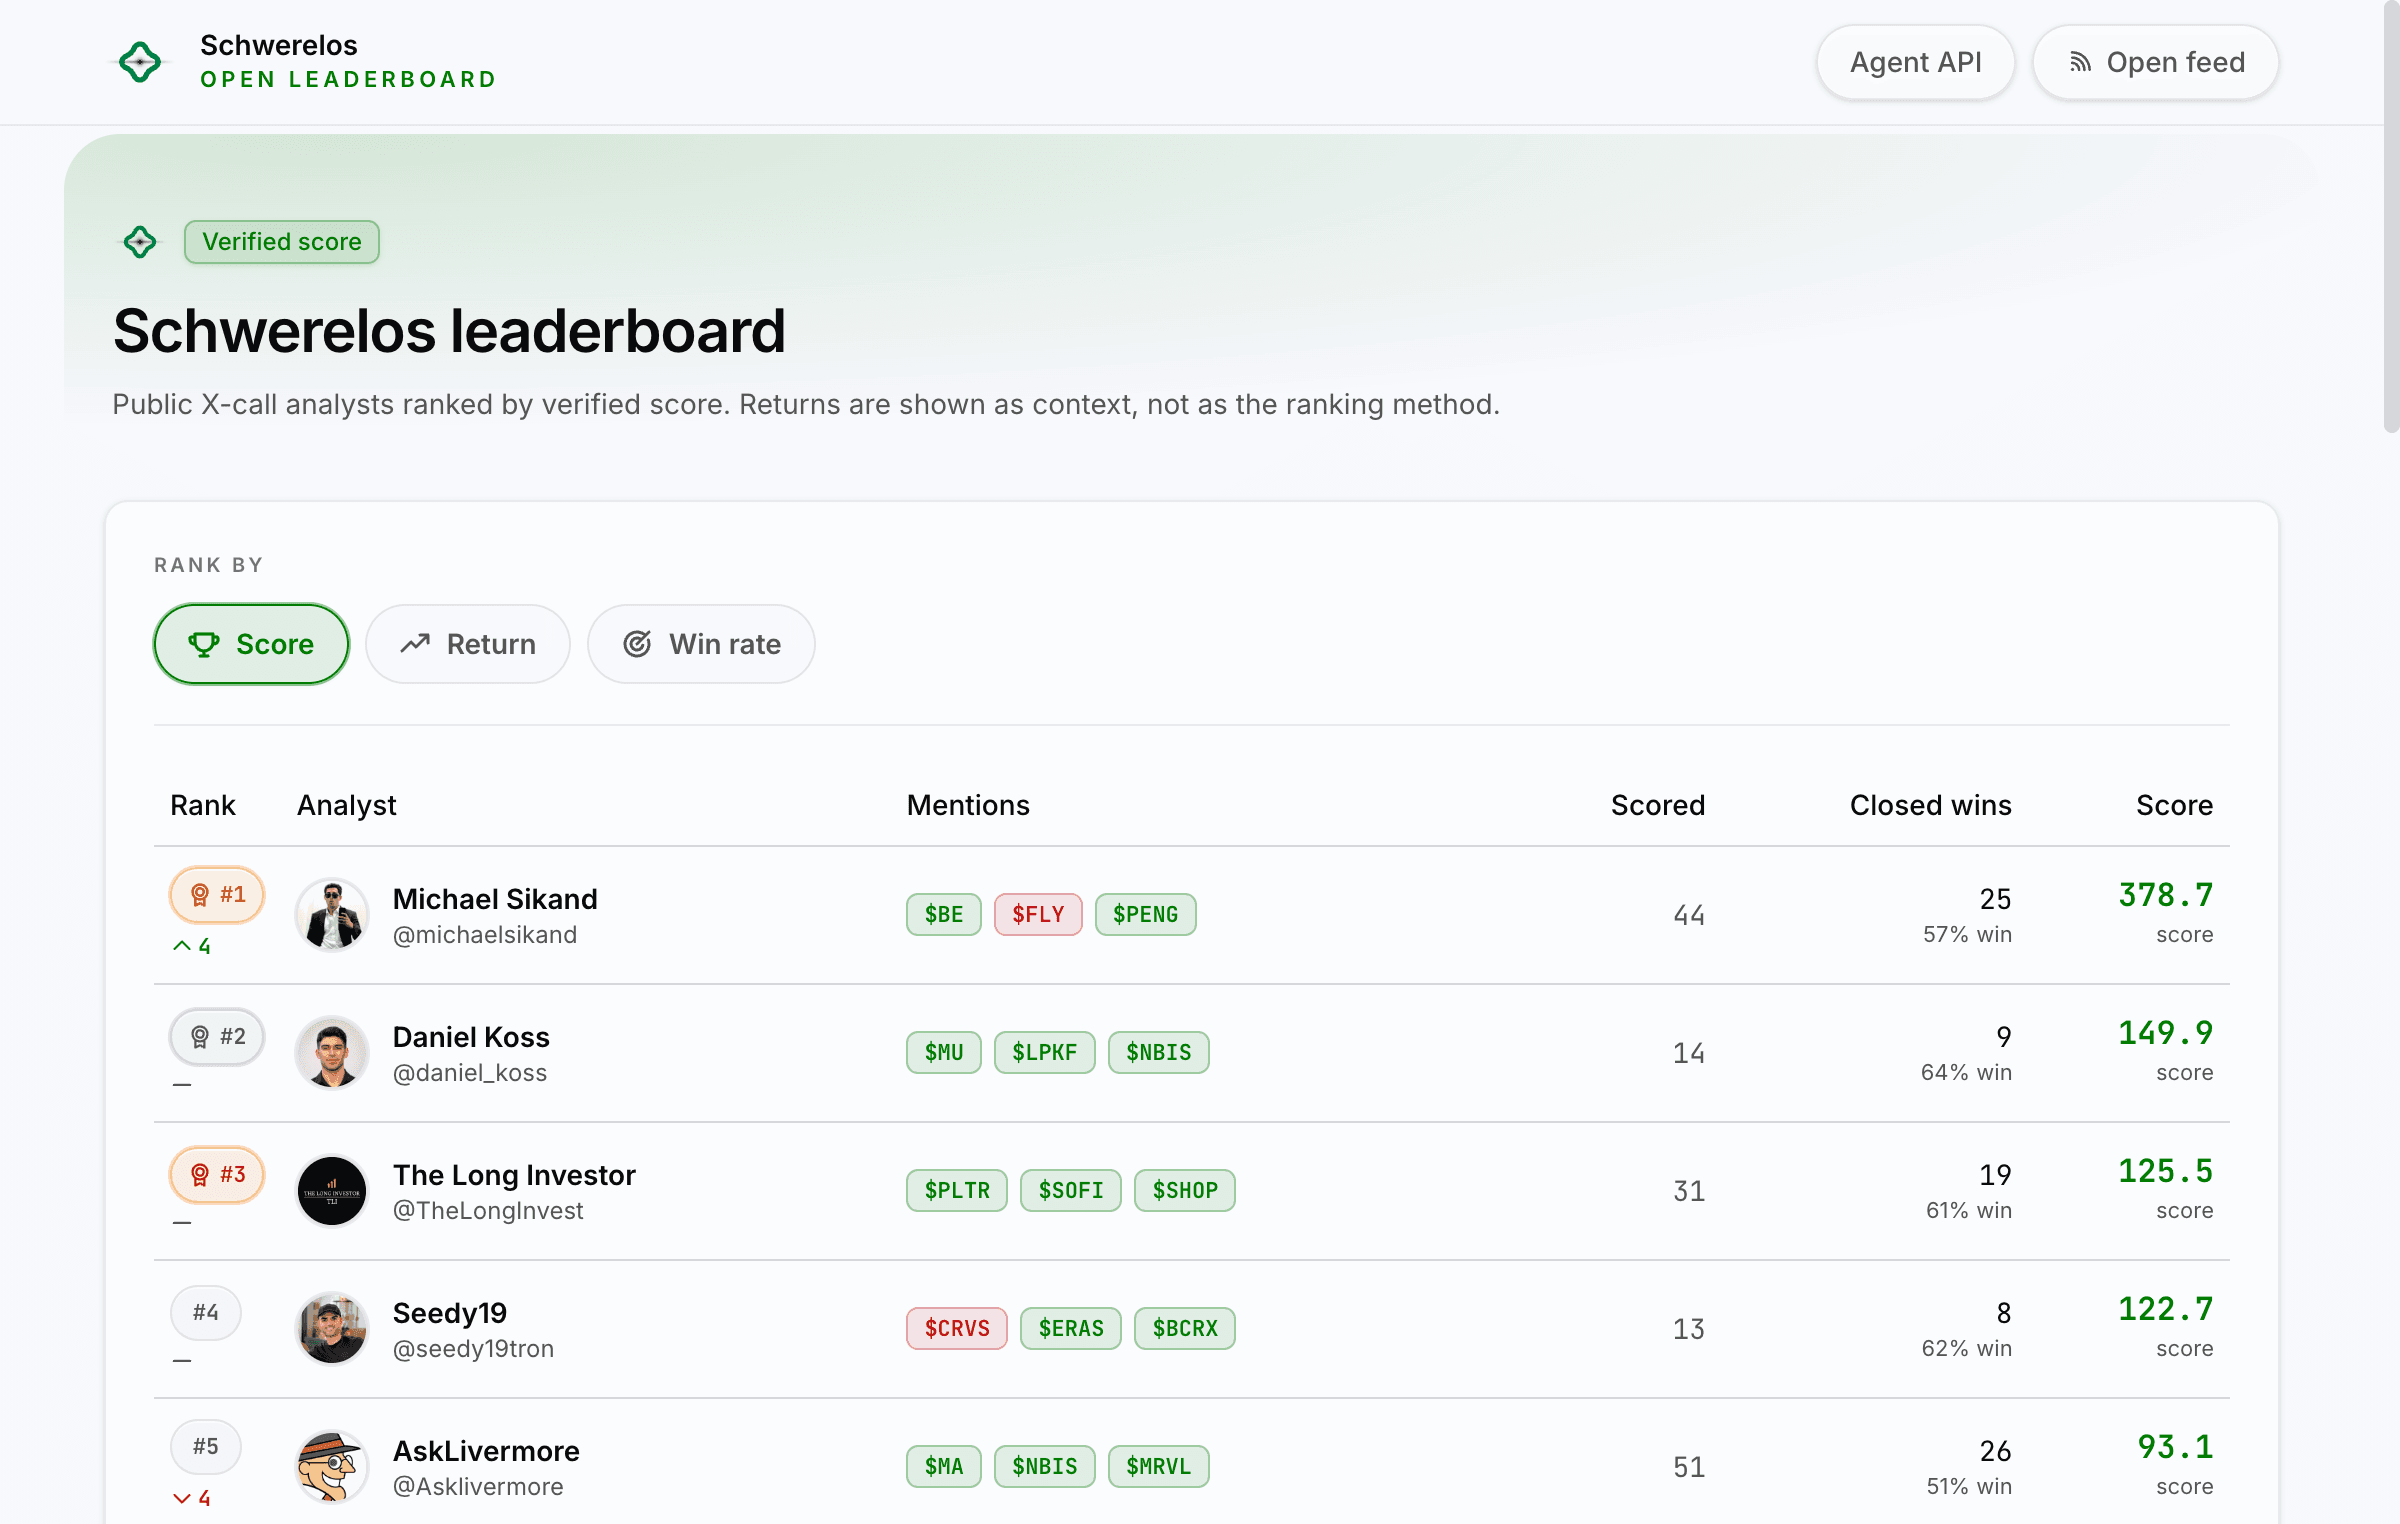Image resolution: width=2400 pixels, height=1524 pixels.
Task: Click the Closed wins column header
Action: [x=1930, y=805]
